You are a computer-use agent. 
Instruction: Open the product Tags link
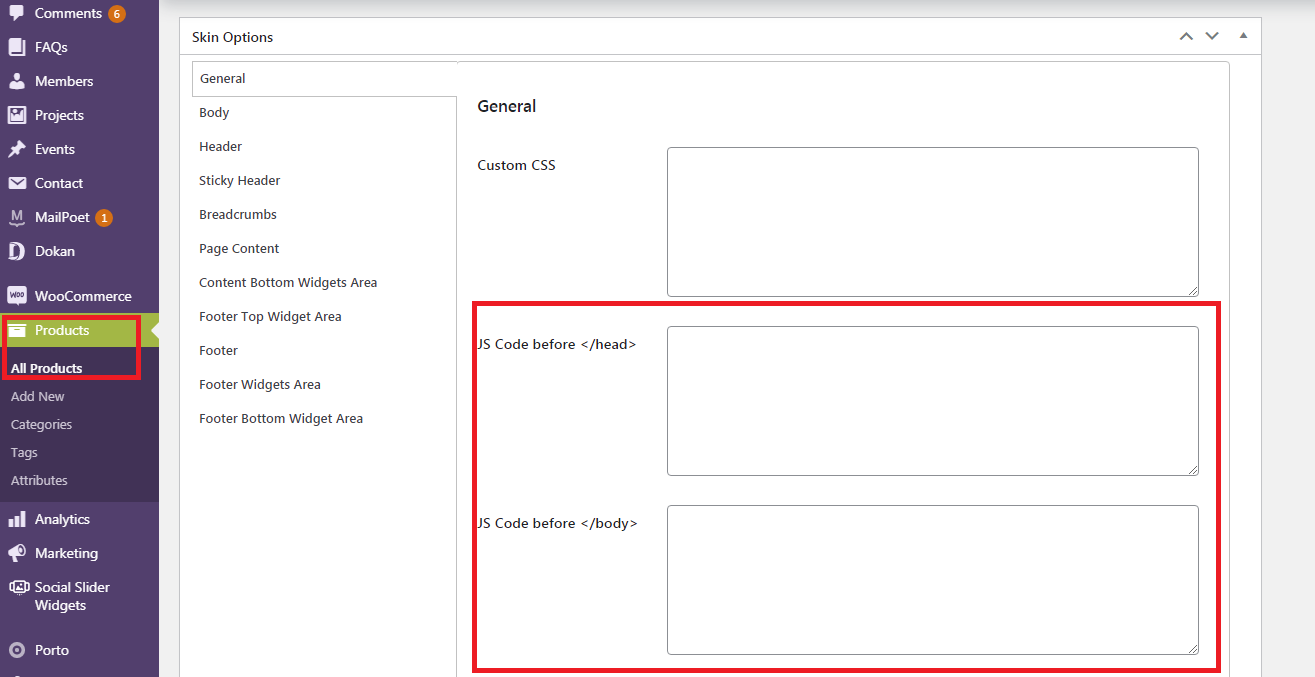(24, 452)
